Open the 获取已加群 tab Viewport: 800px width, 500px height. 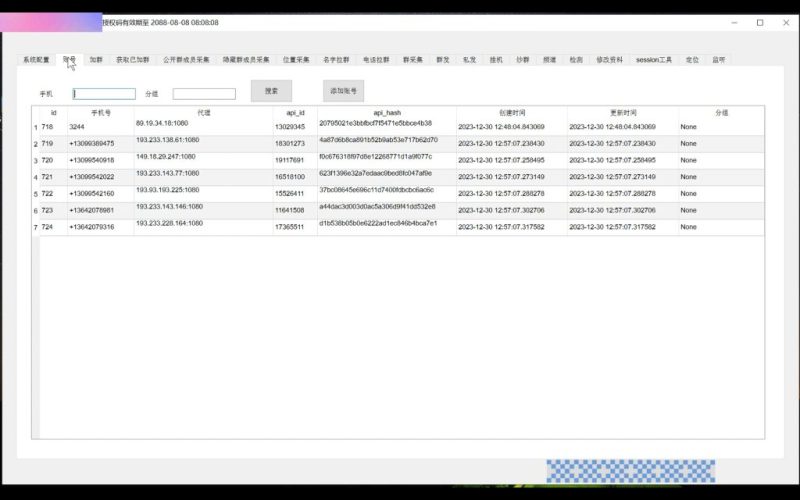tap(133, 60)
